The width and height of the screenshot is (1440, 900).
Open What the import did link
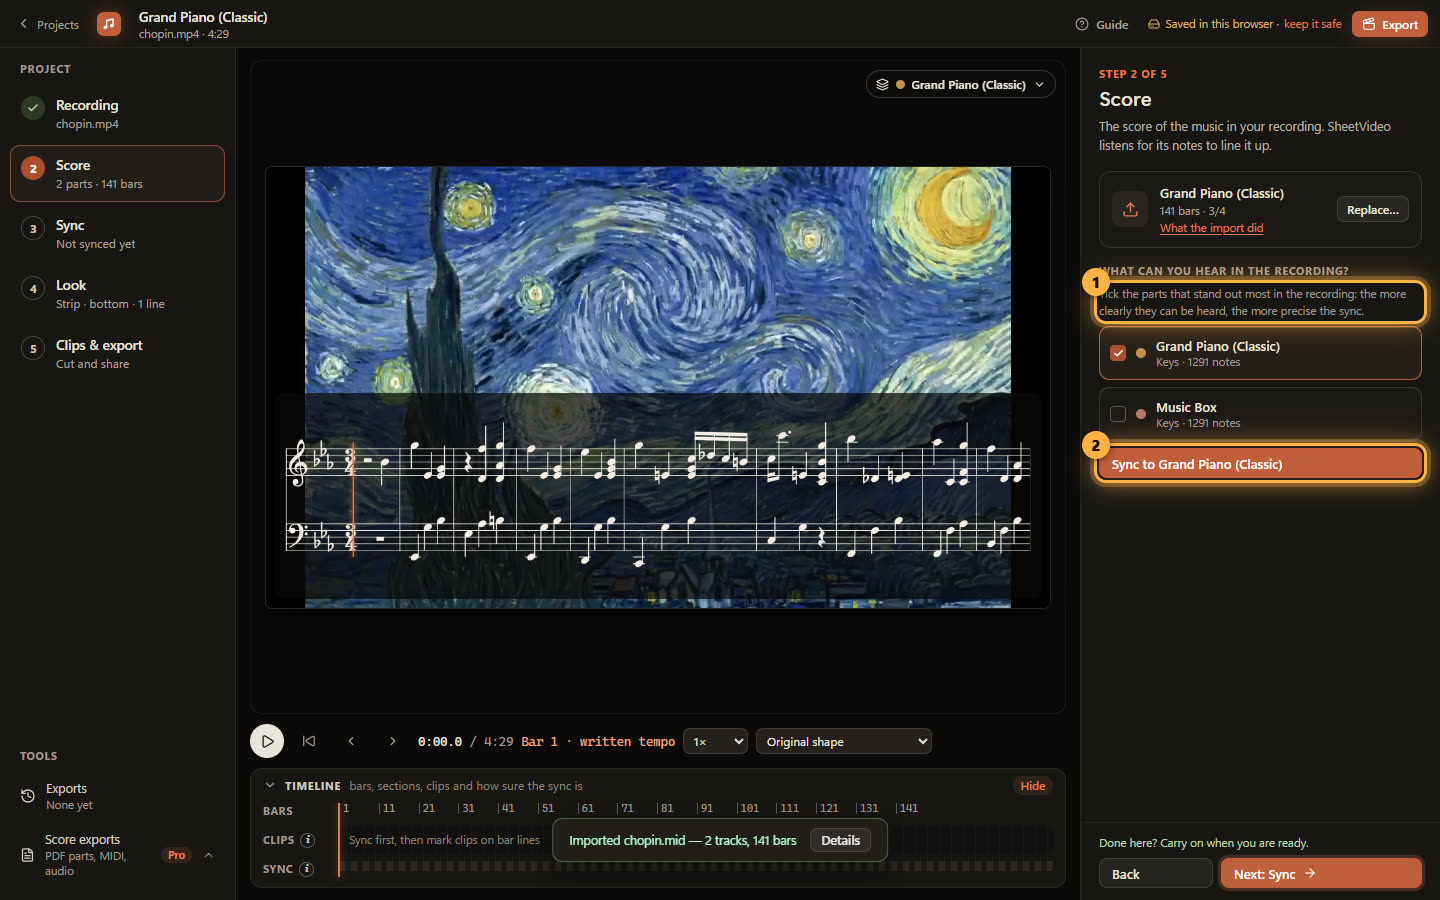pyautogui.click(x=1211, y=228)
